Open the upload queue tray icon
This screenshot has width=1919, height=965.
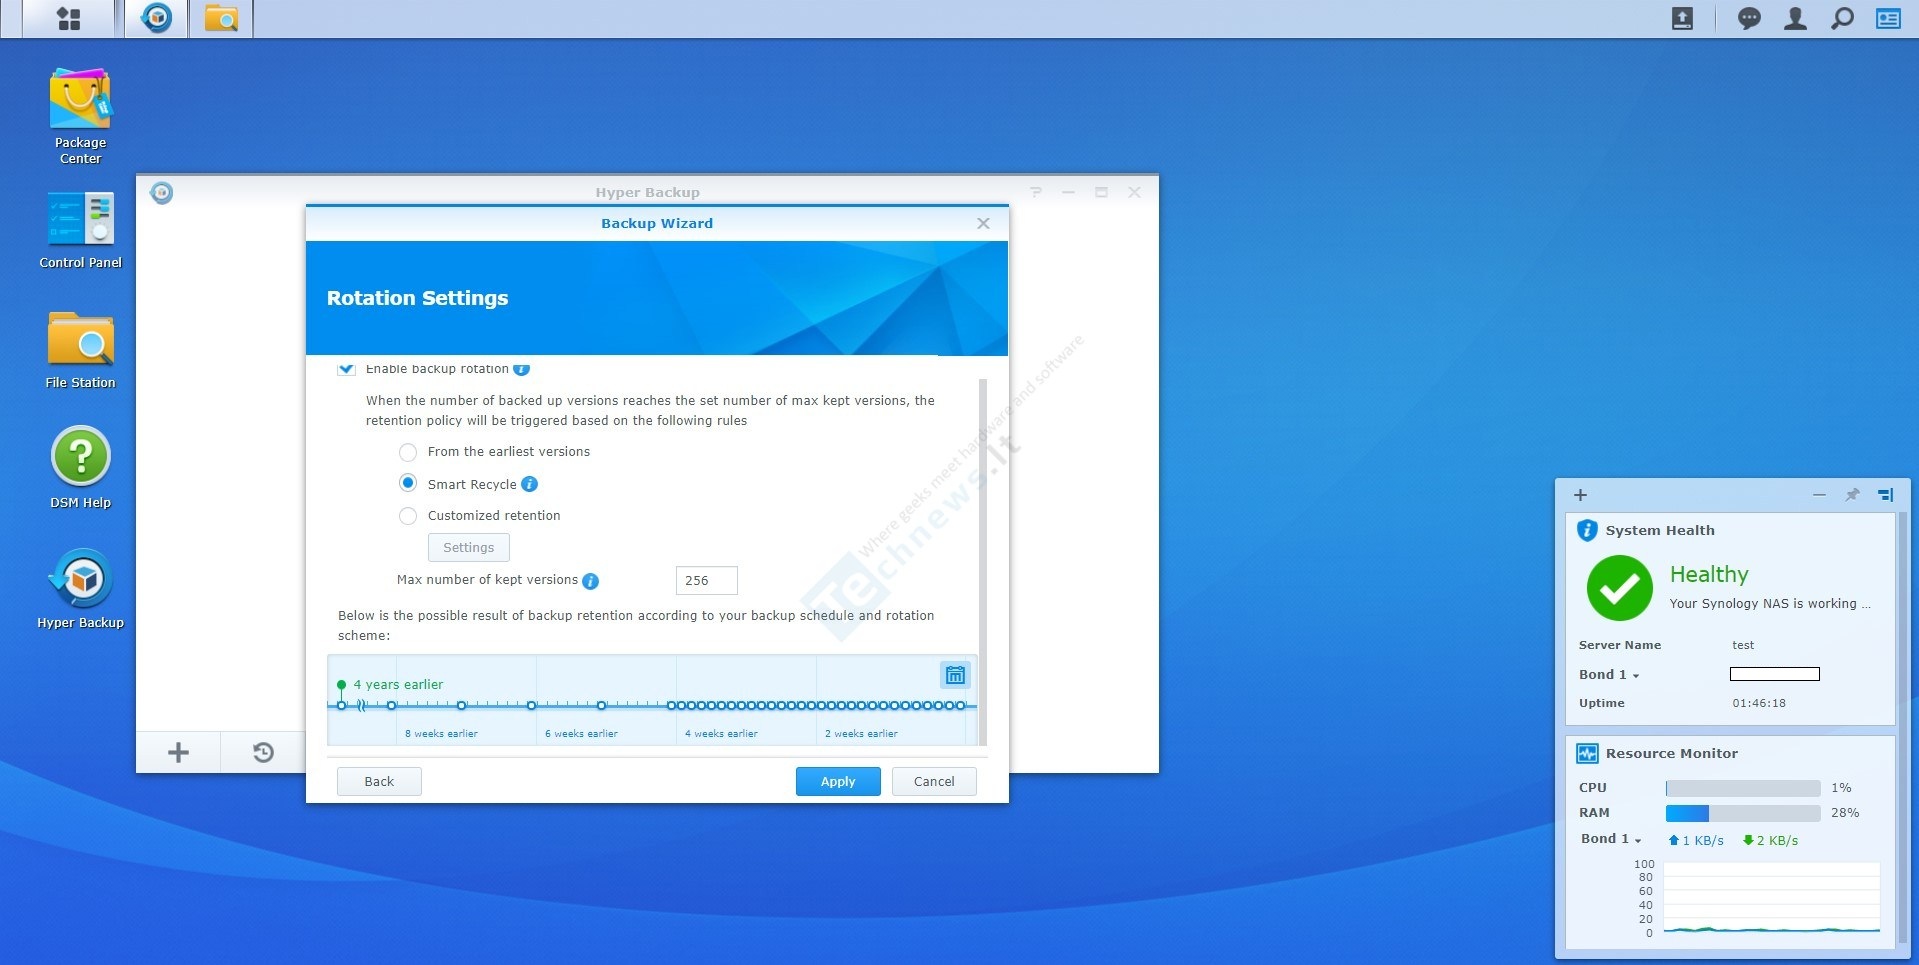click(1683, 18)
